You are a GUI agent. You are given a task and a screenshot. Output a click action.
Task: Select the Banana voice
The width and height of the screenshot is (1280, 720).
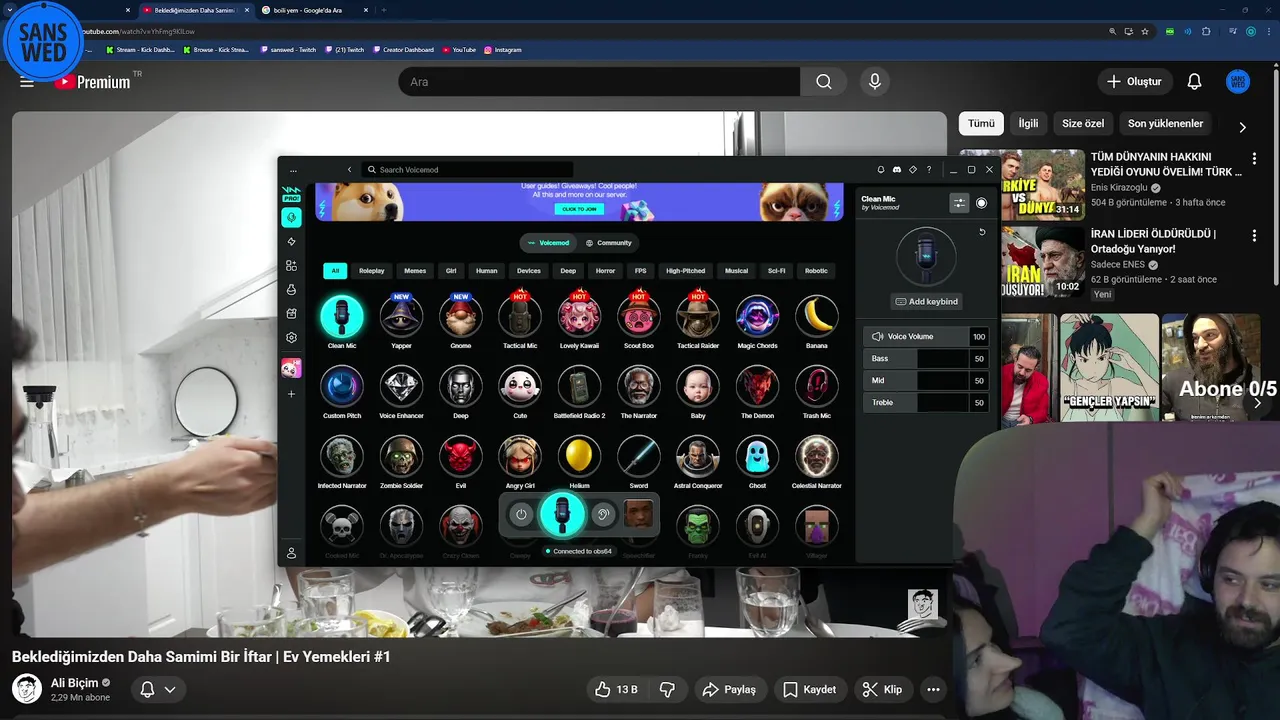(817, 317)
